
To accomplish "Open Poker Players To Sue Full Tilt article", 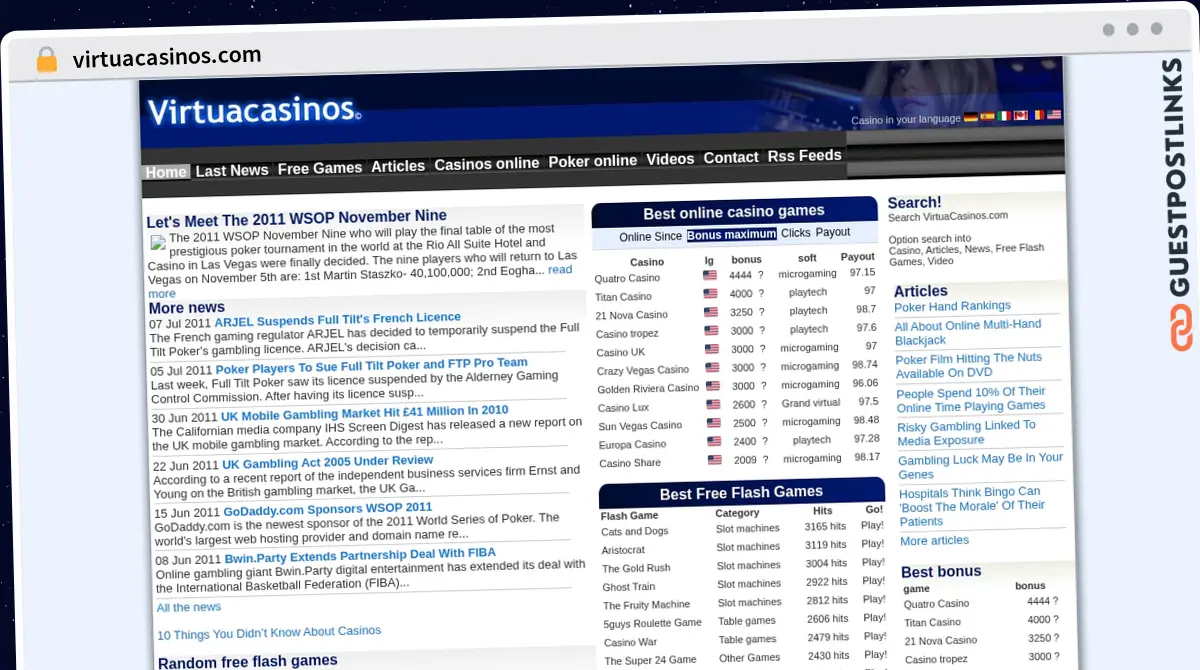I will tap(372, 365).
